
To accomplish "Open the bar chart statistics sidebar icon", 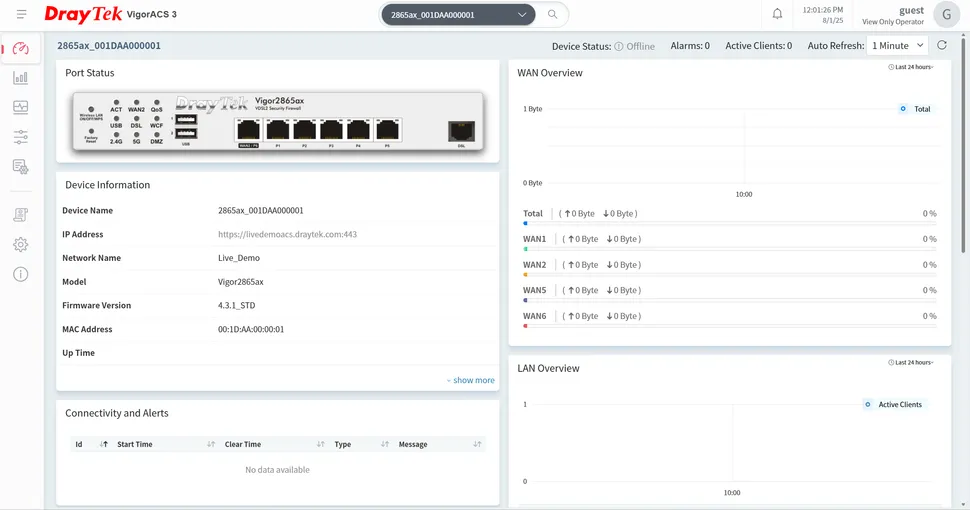I will (21, 78).
